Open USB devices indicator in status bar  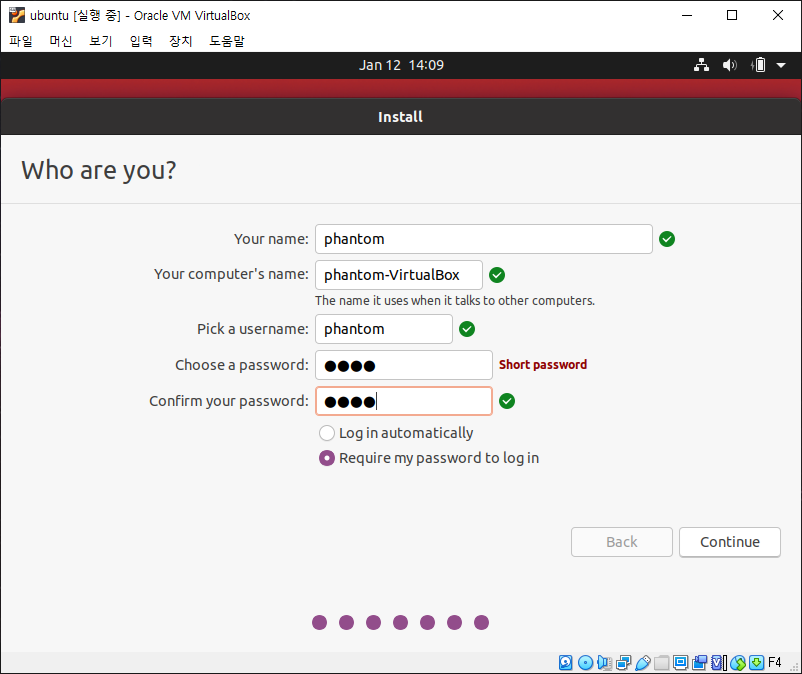[643, 663]
